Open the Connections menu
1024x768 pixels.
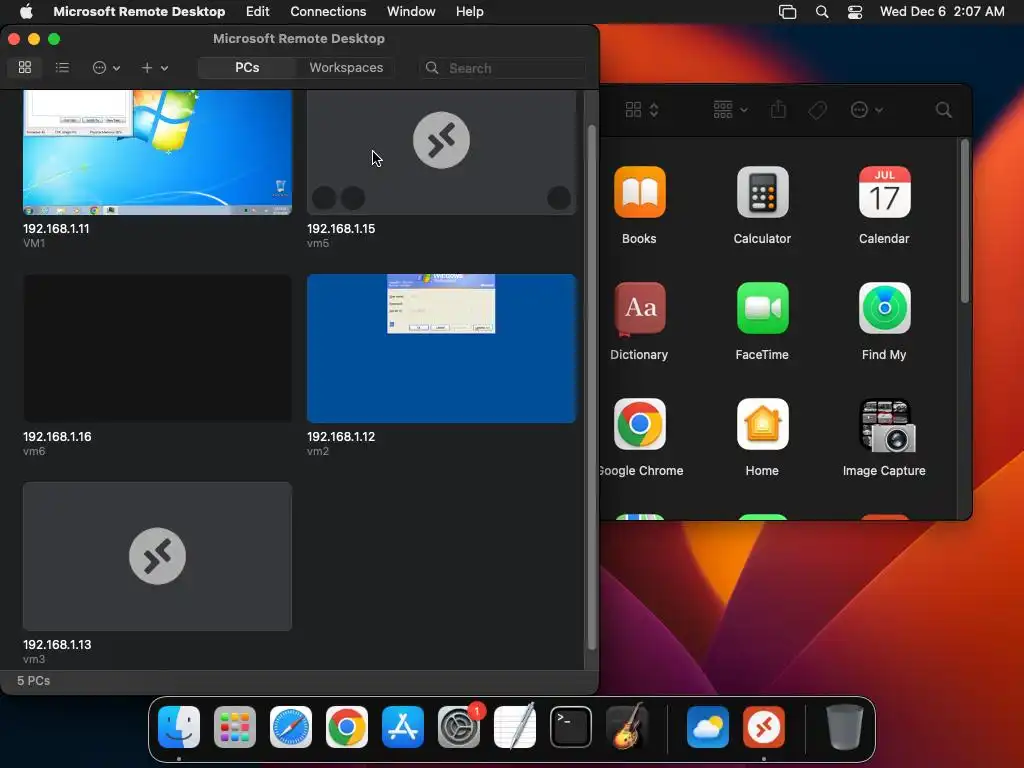tap(328, 11)
